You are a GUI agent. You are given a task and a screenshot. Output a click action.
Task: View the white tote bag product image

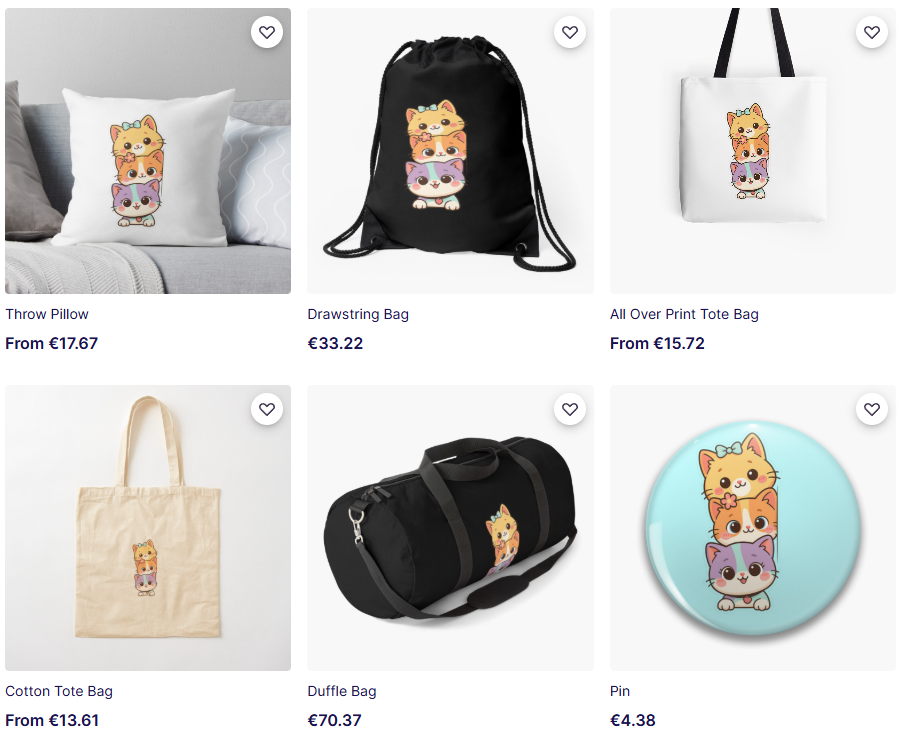point(753,151)
